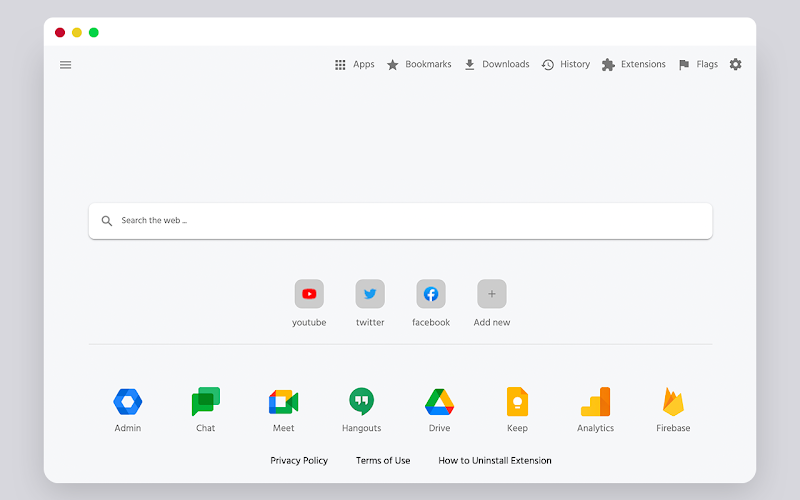Open How to Uninstall Extension link
This screenshot has height=500, width=800.
(495, 461)
